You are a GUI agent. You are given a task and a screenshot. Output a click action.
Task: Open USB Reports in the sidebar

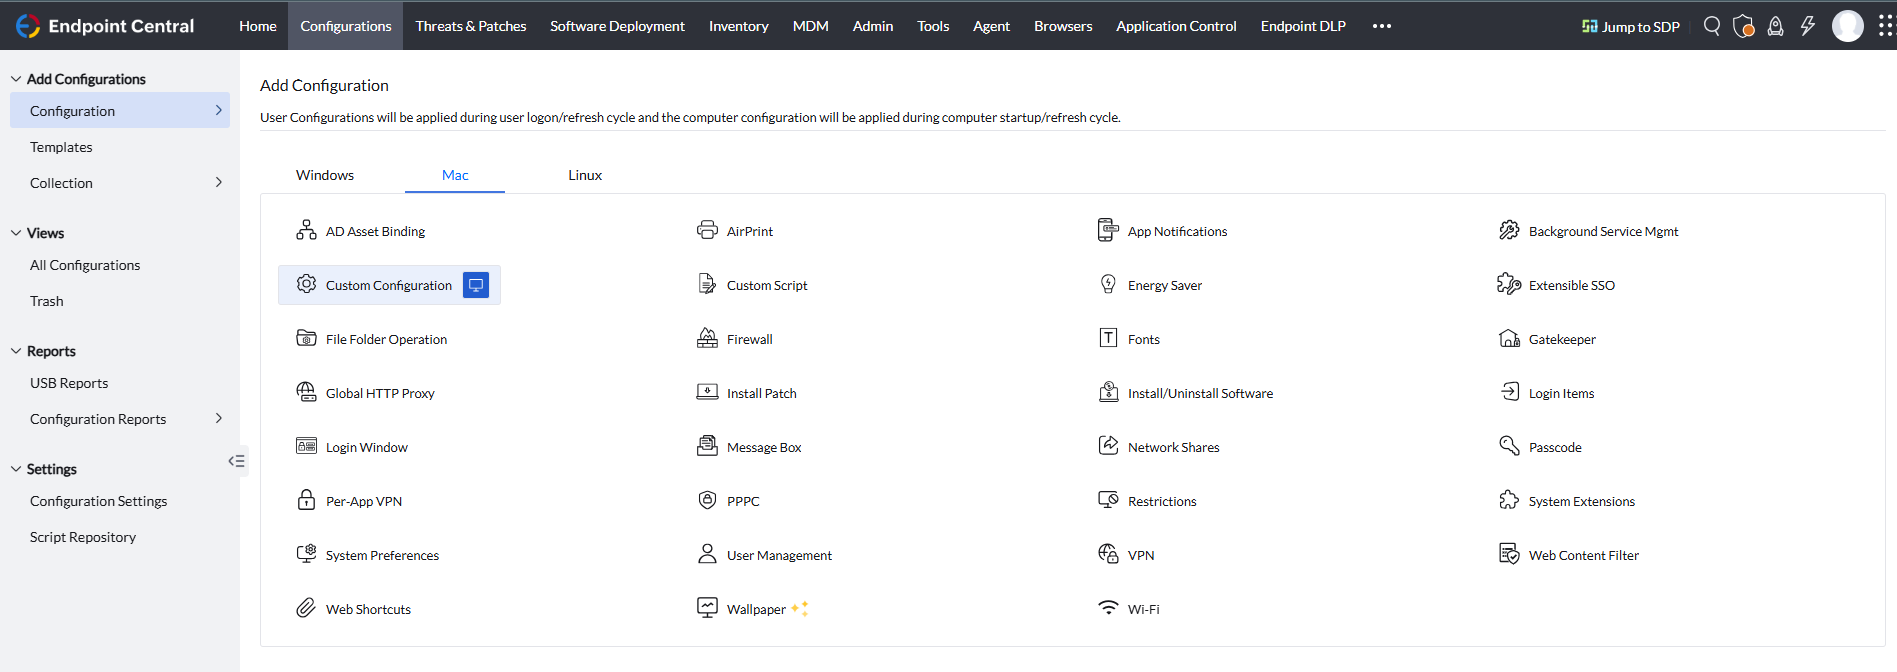tap(69, 383)
